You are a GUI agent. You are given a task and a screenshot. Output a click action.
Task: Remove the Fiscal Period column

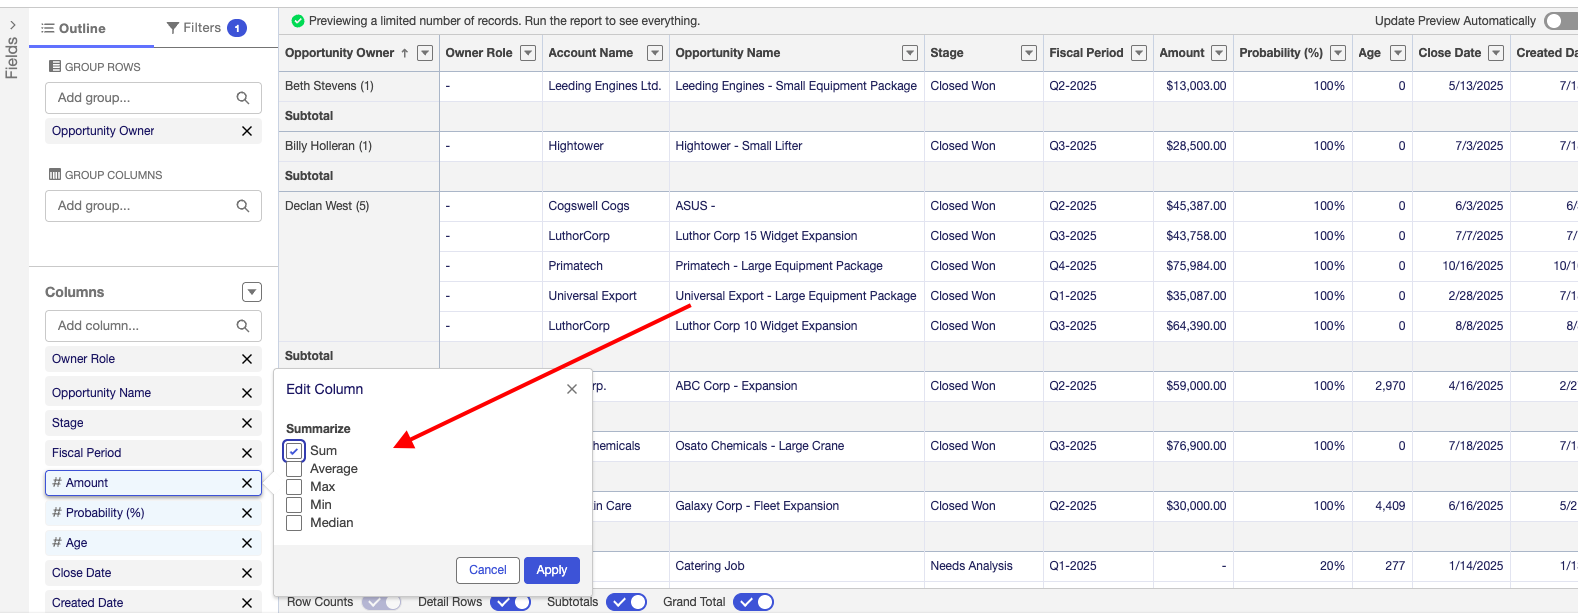pos(247,453)
